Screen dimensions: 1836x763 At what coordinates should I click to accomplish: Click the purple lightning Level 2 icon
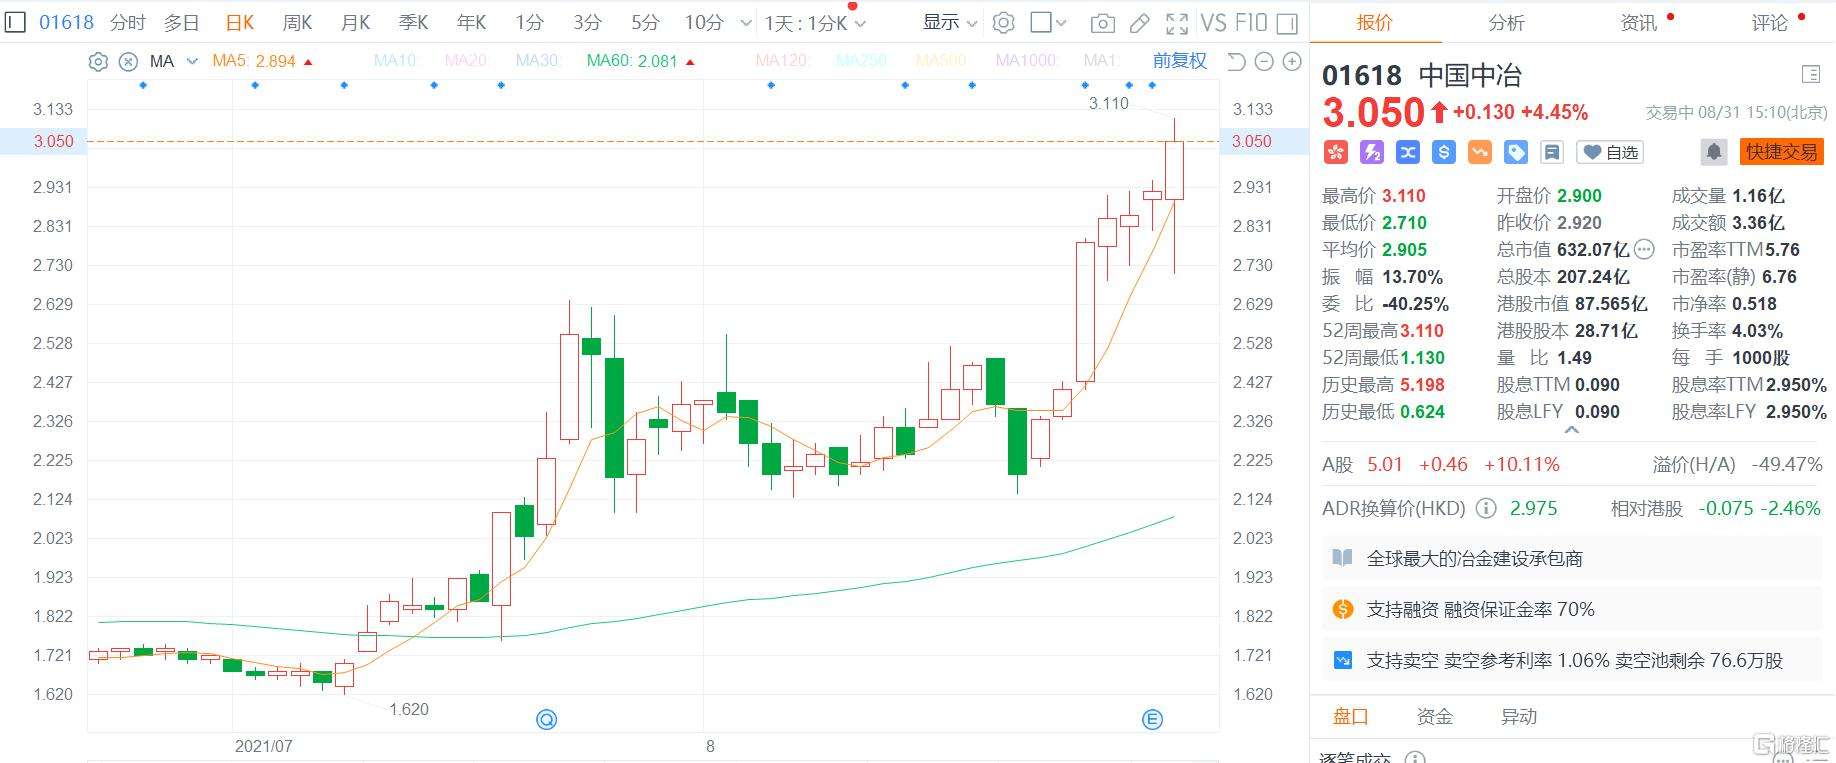tap(1372, 152)
